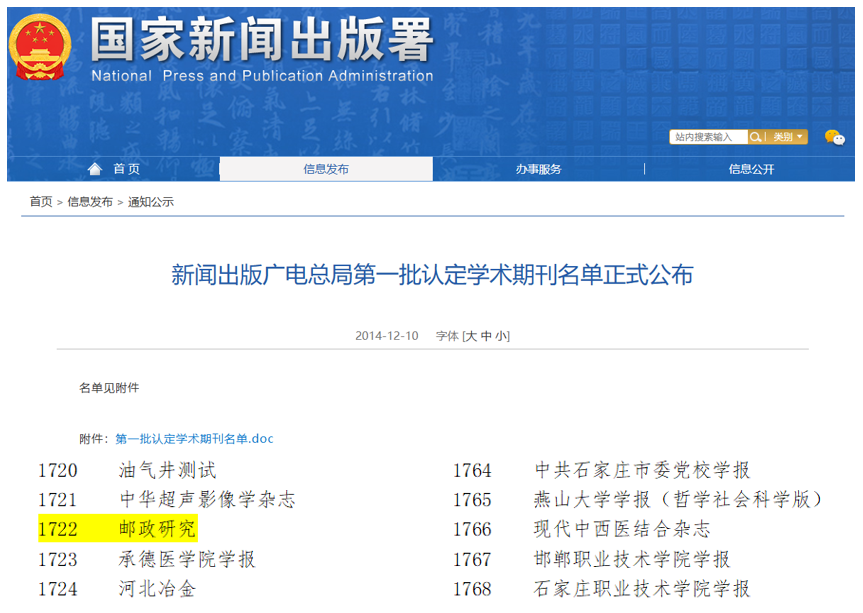The width and height of the screenshot is (863, 613).
Task: Select the 信息发布 navigation tab
Action: (x=326, y=169)
